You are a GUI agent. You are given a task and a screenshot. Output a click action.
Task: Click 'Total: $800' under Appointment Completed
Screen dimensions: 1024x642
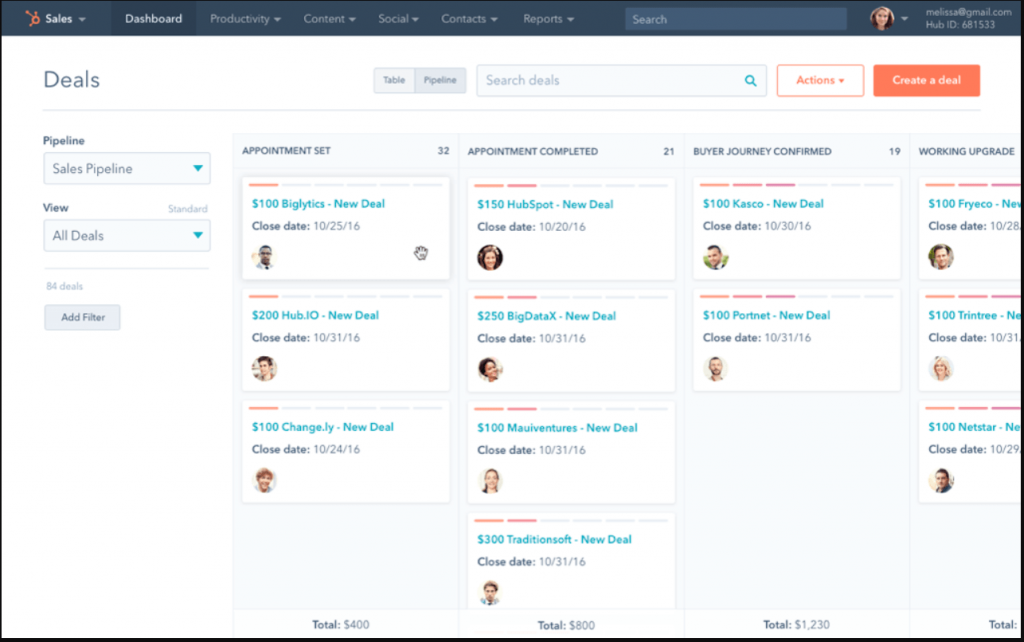coord(566,626)
